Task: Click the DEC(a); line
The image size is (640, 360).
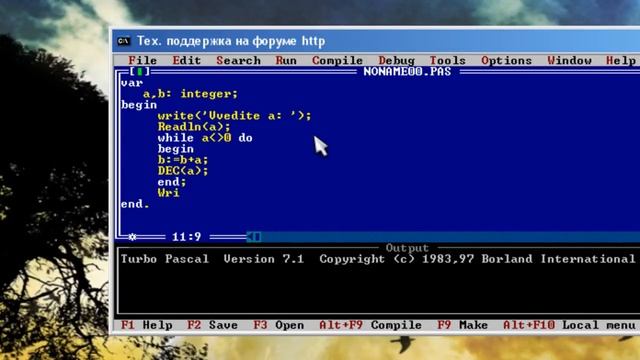Action: pyautogui.click(x=183, y=171)
